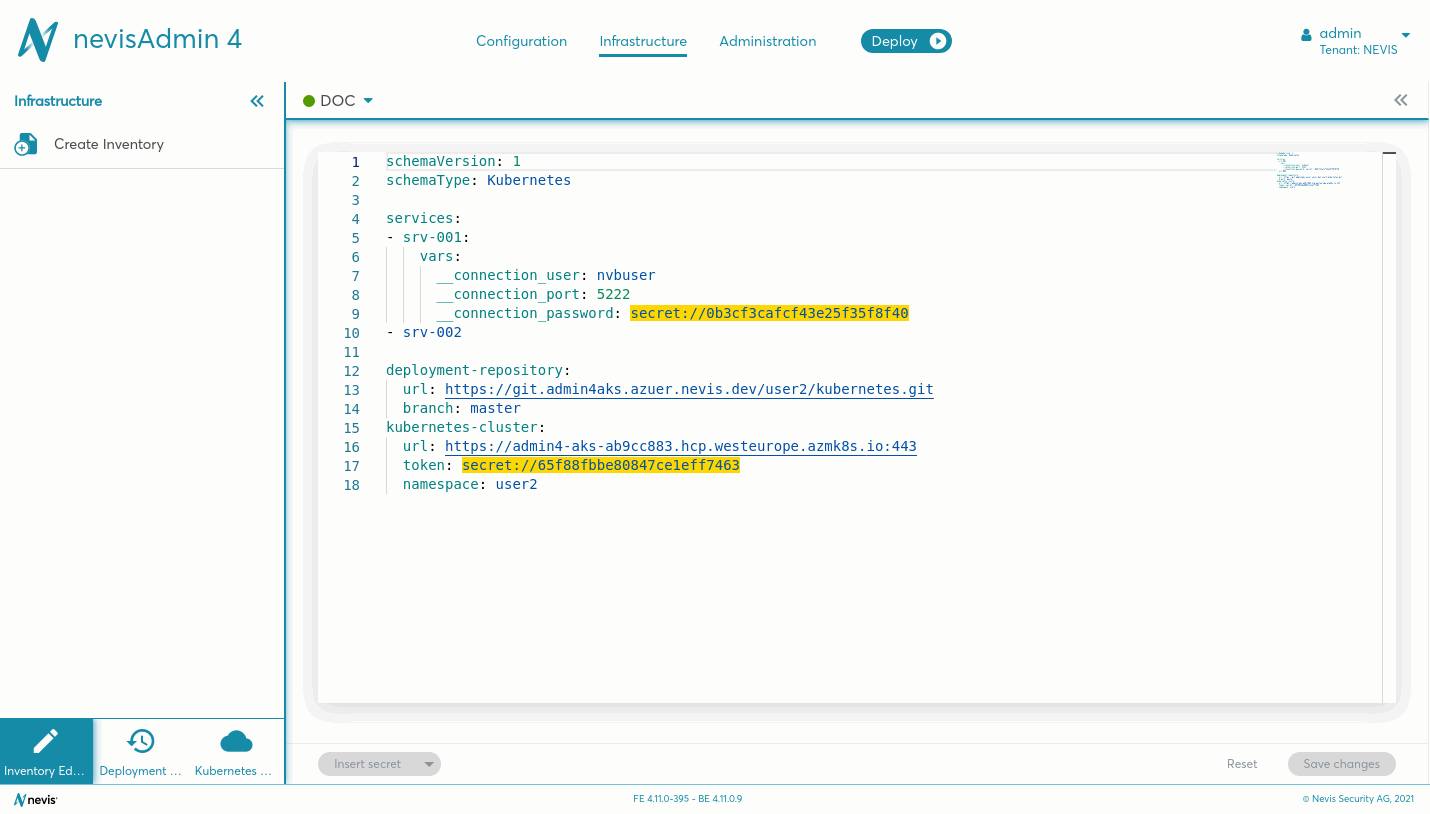The width and height of the screenshot is (1430, 814).
Task: Go to the Administration tab
Action: [767, 41]
